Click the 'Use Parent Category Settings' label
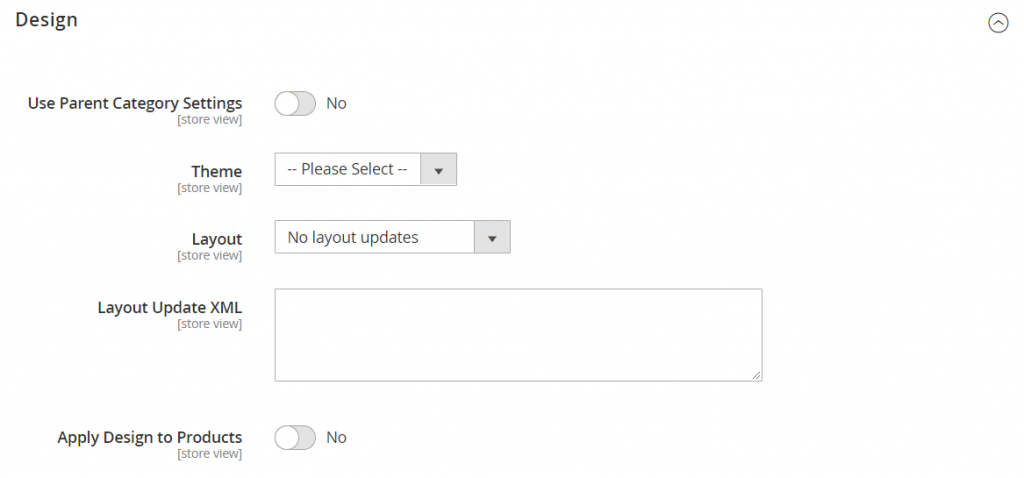 pyautogui.click(x=135, y=103)
